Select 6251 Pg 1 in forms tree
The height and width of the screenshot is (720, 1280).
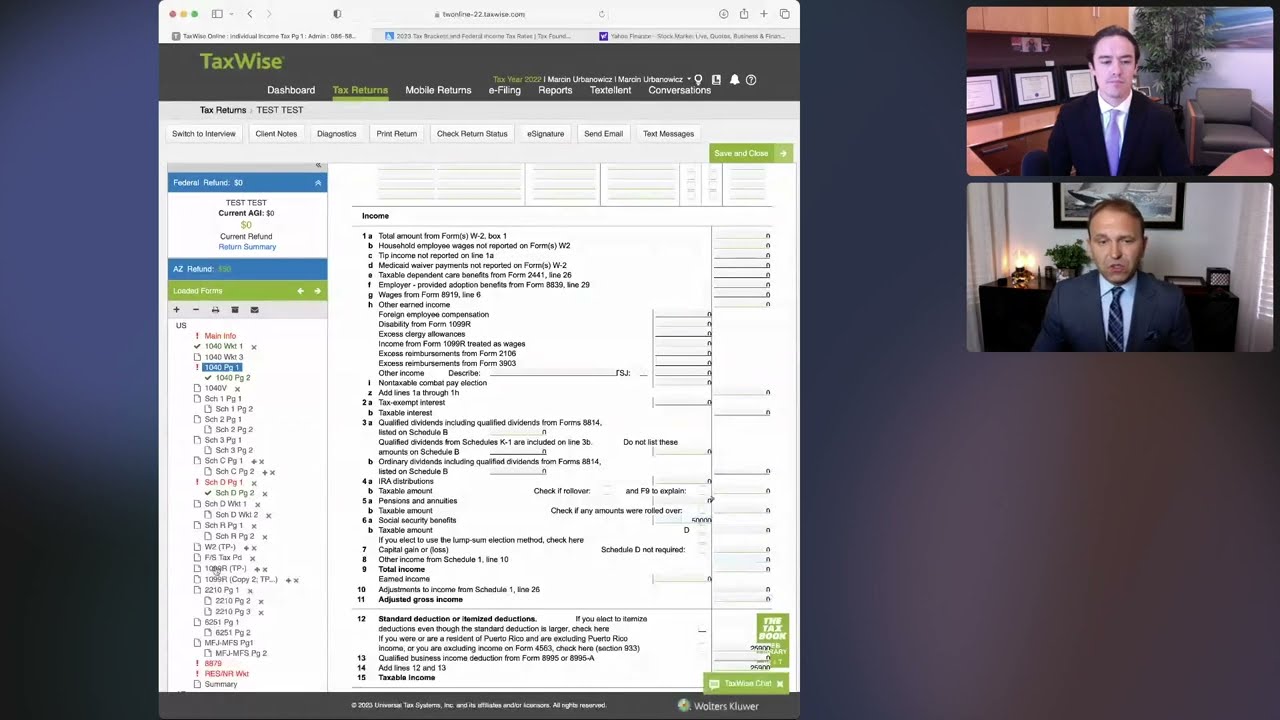(222, 622)
